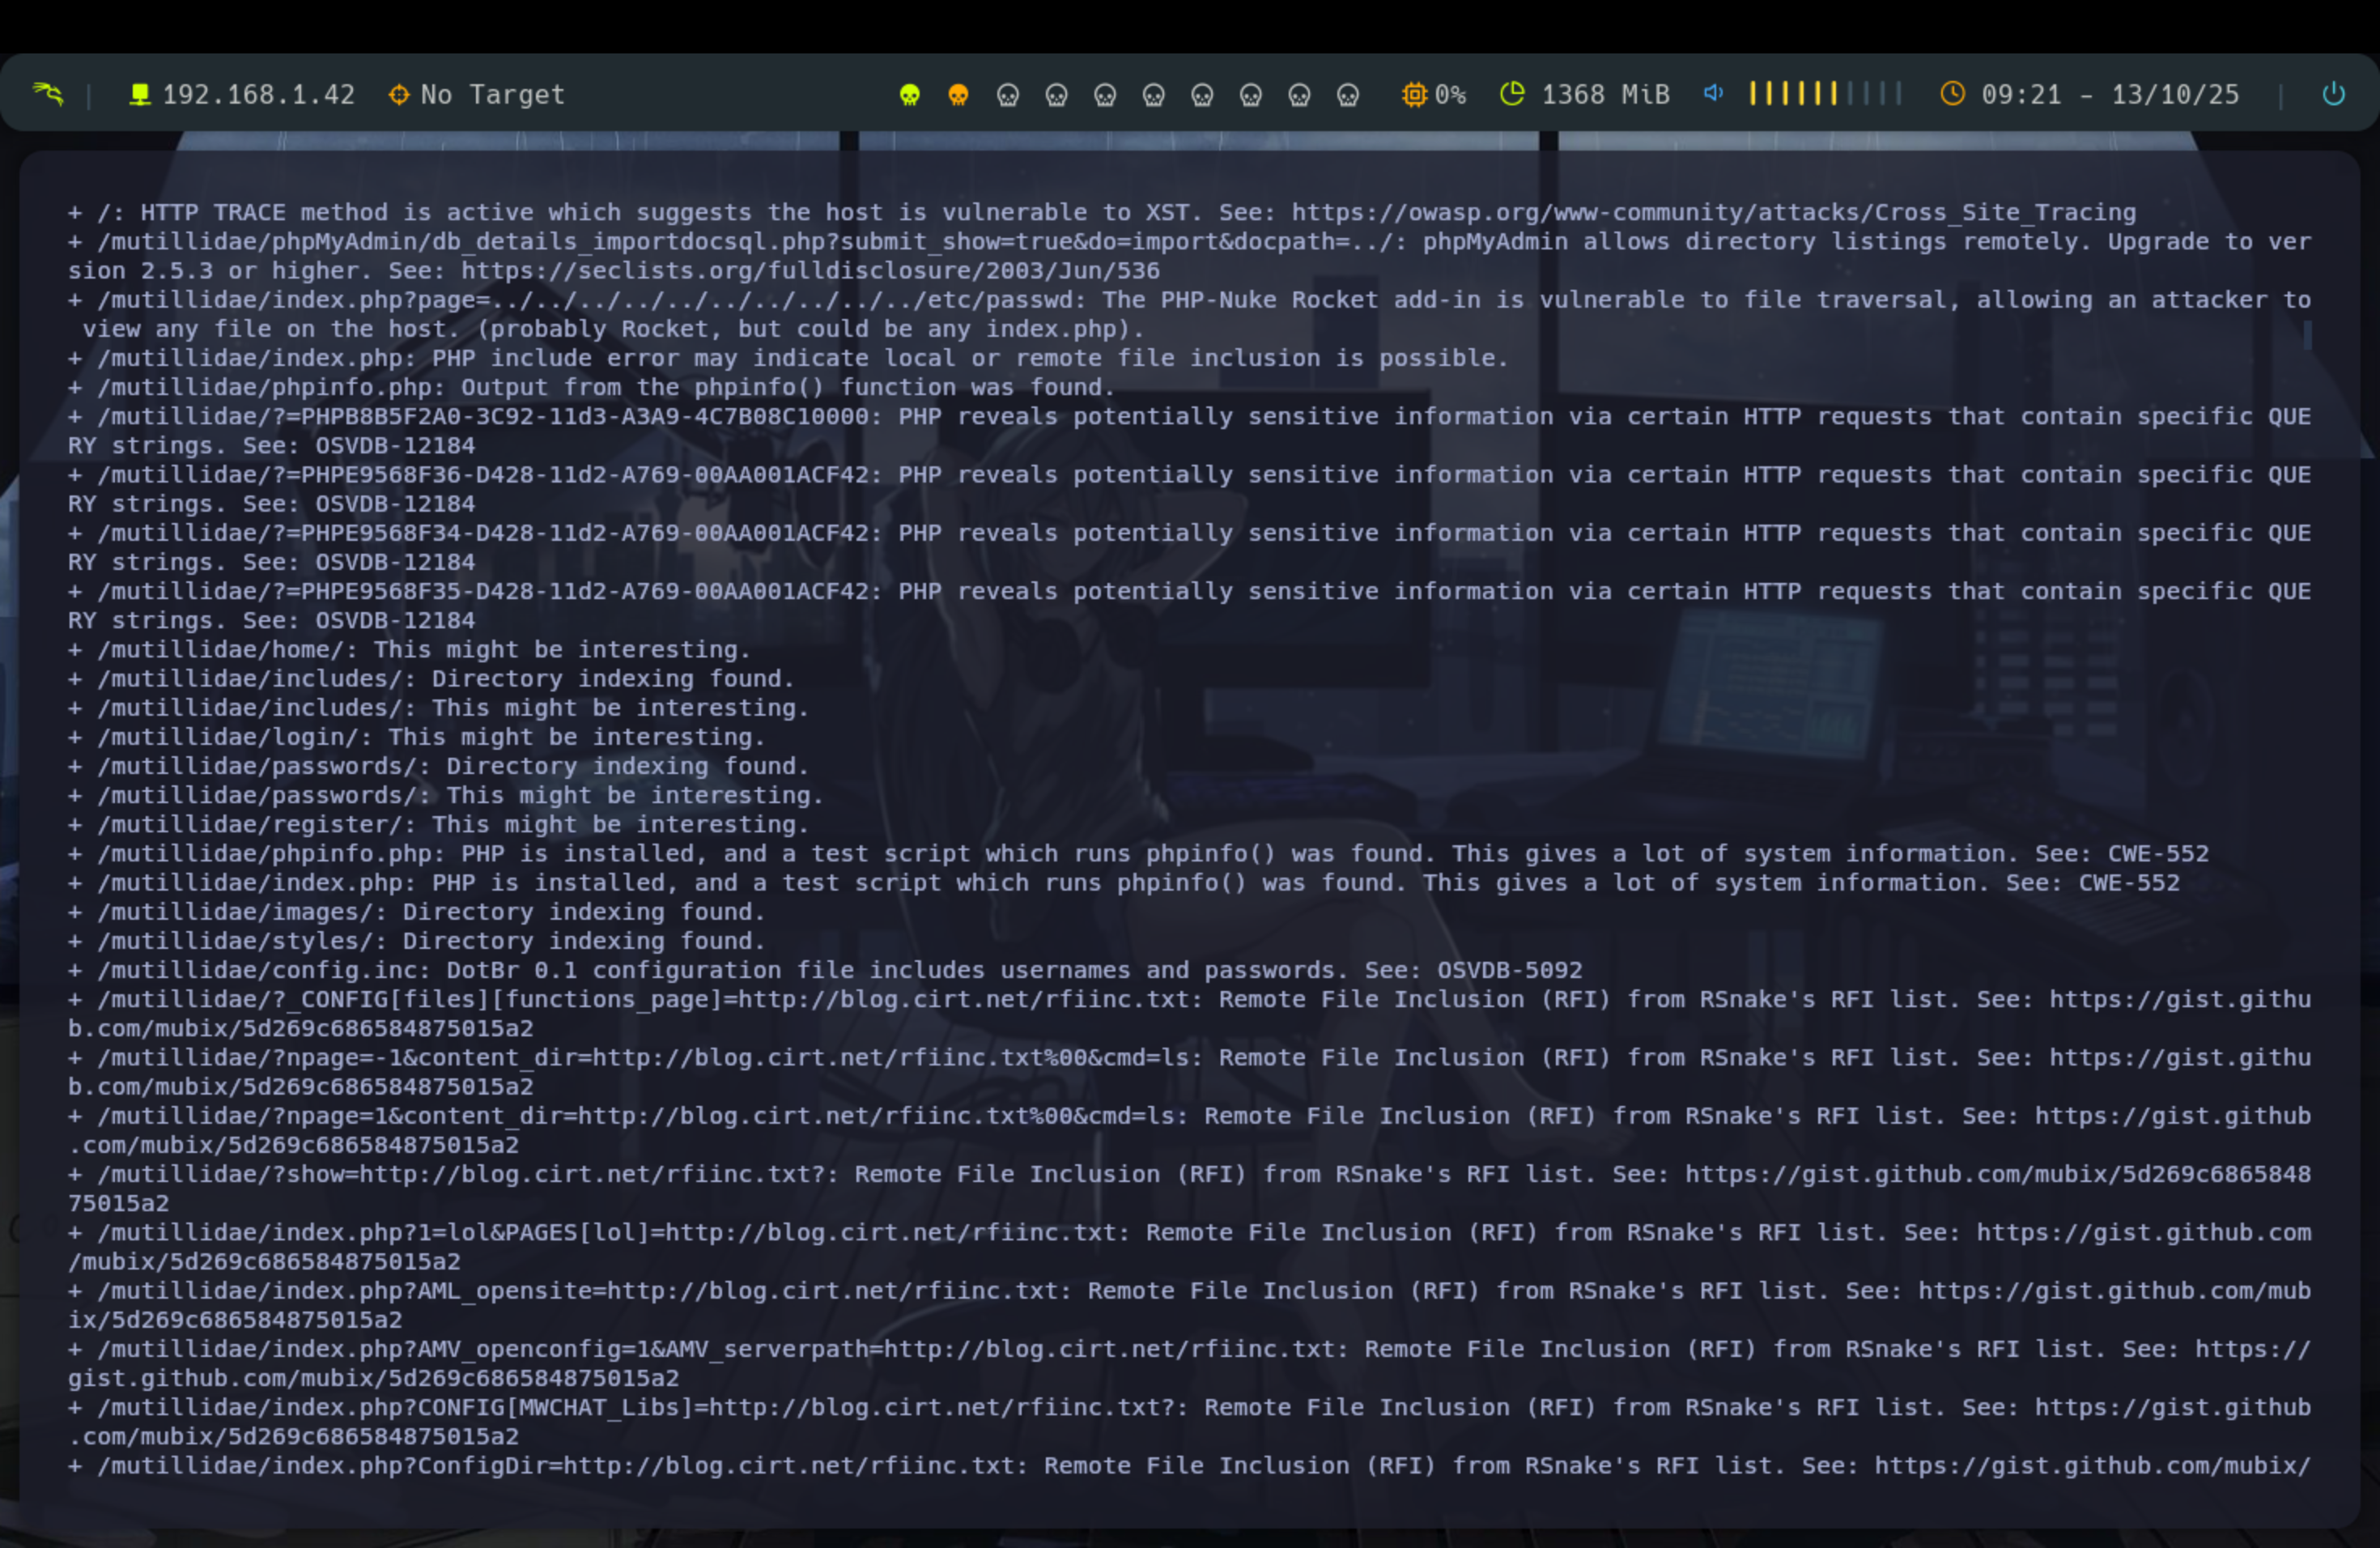Click the 1368 MiB memory readout
The image size is (2380, 1548).
(1605, 95)
